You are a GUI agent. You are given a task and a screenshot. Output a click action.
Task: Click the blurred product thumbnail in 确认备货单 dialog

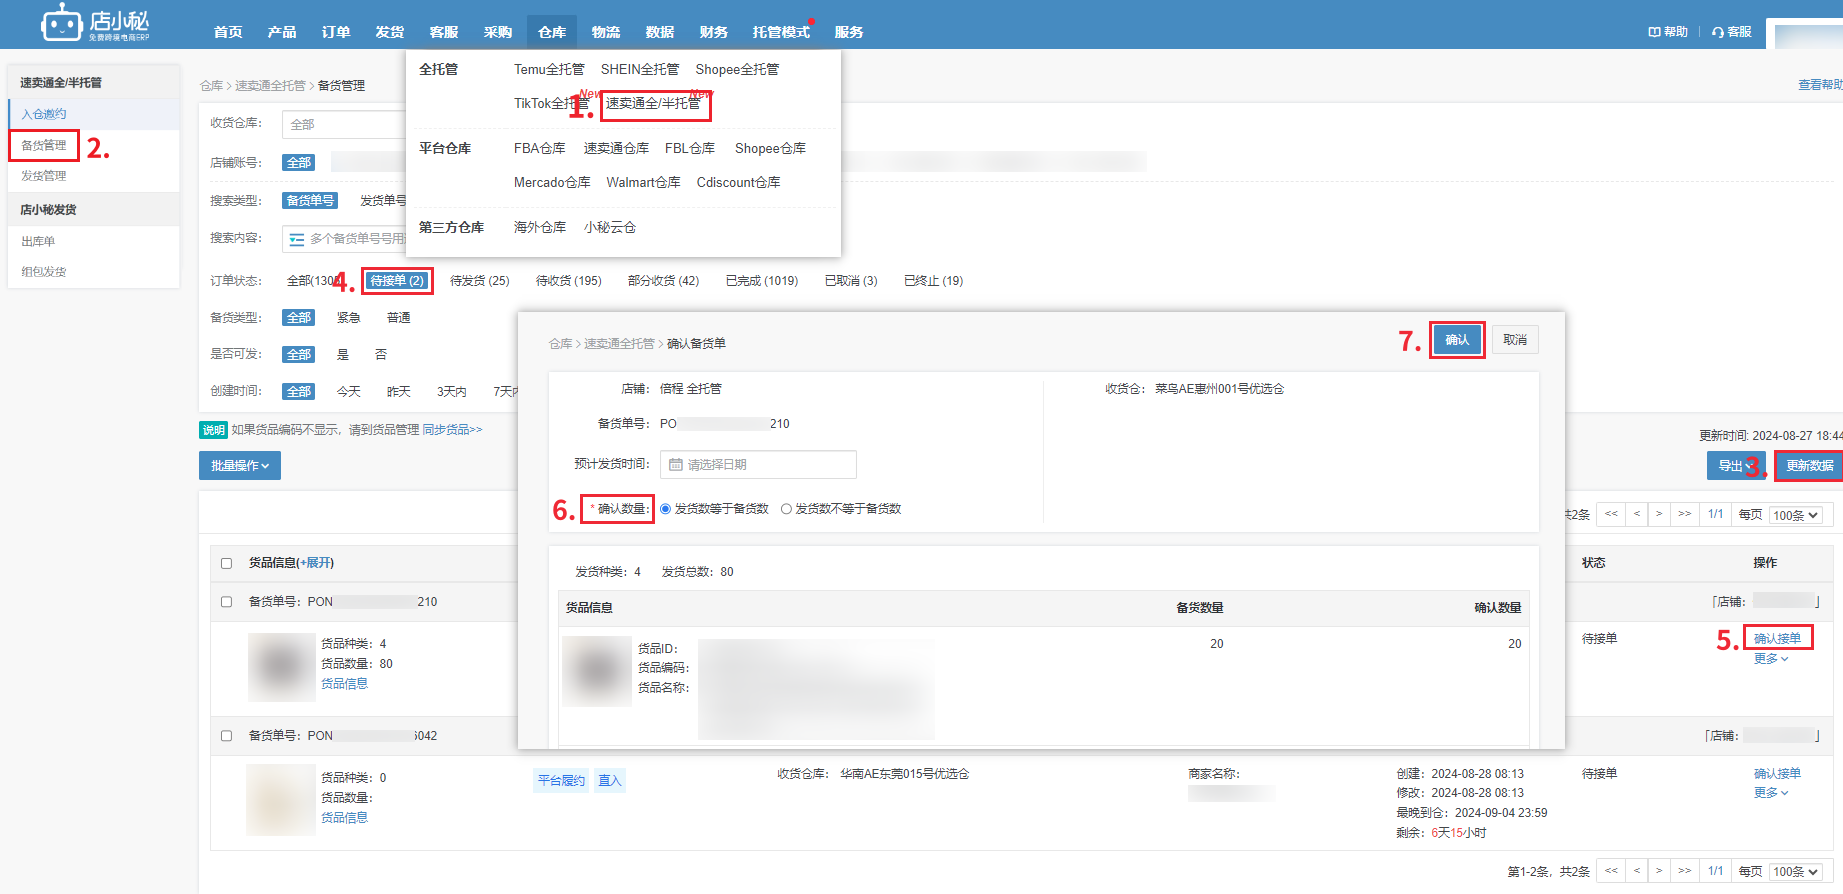pos(597,671)
